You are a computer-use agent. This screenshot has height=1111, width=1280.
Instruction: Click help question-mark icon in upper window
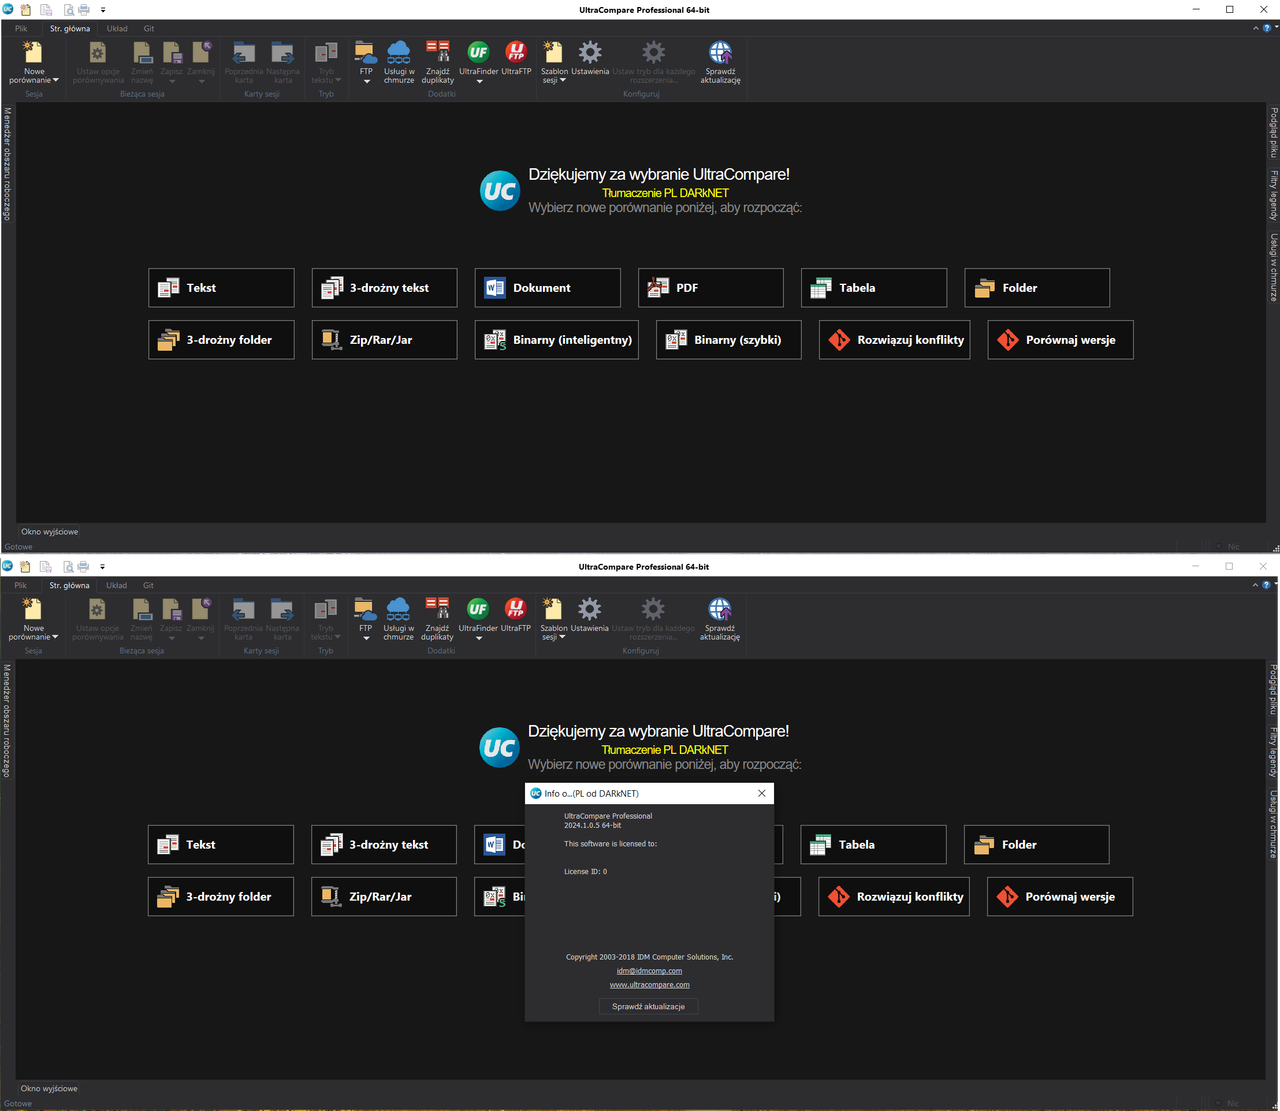pyautogui.click(x=1266, y=28)
